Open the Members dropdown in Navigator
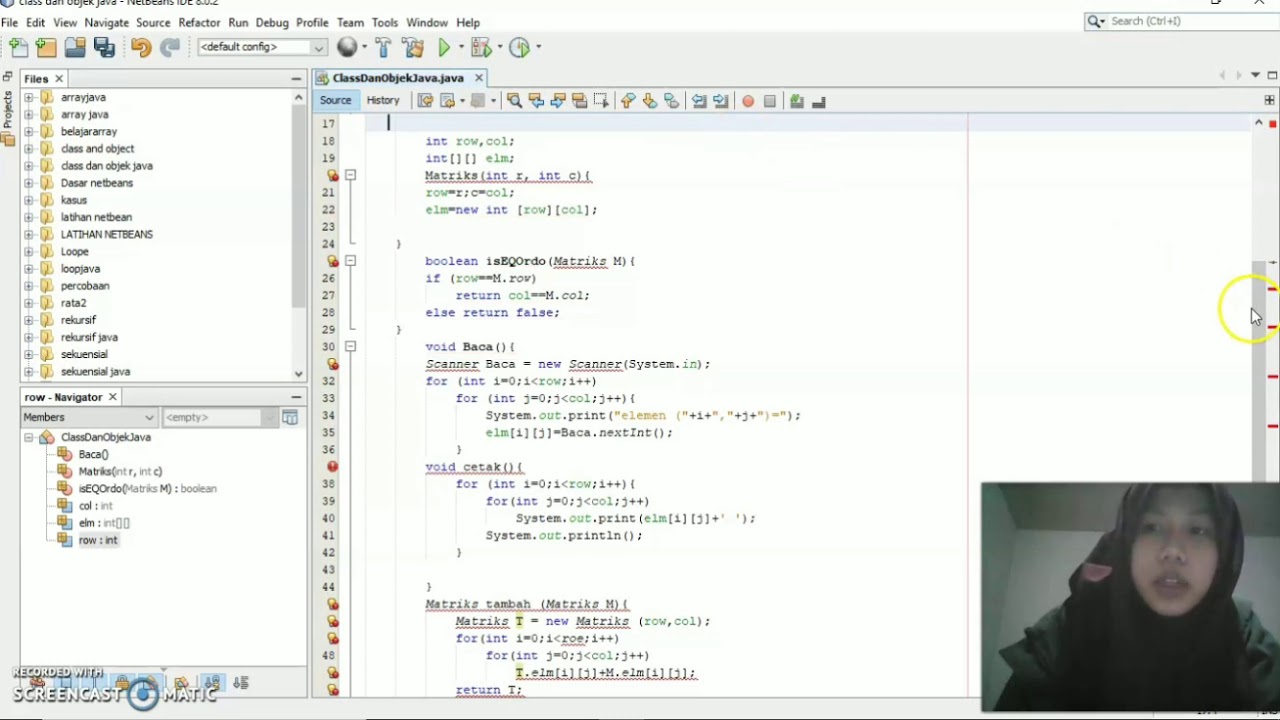The image size is (1280, 720). pyautogui.click(x=89, y=417)
